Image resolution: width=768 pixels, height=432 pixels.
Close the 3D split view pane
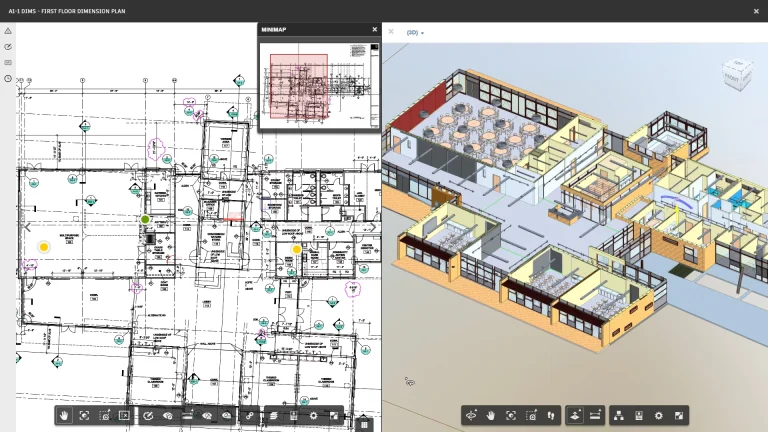click(391, 32)
